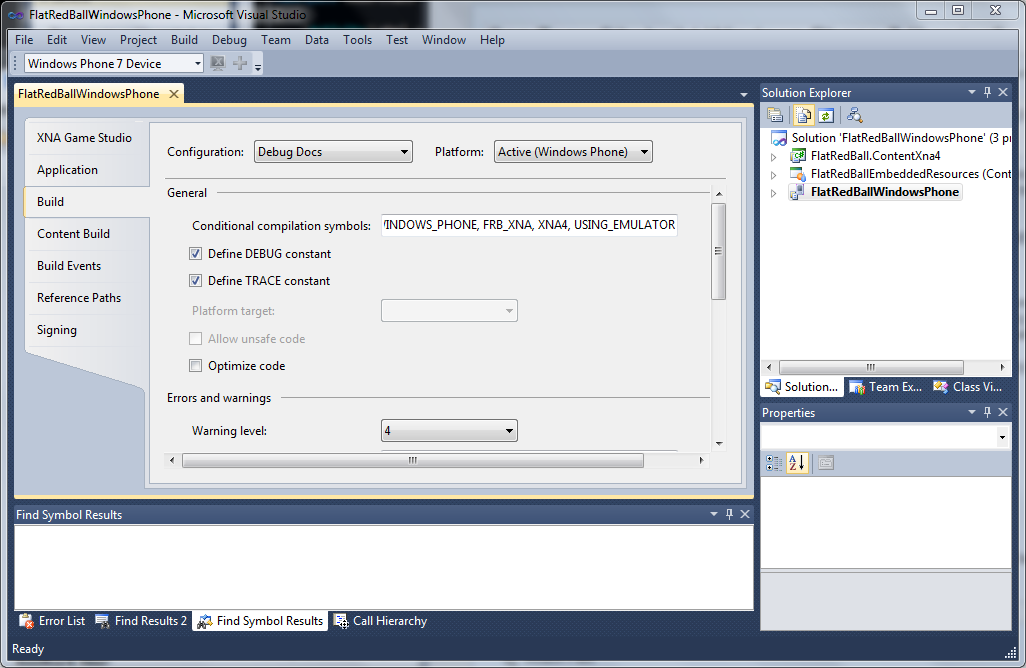1026x668 pixels.
Task: Open the Solution Explorer window options dropdown
Action: 972,92
